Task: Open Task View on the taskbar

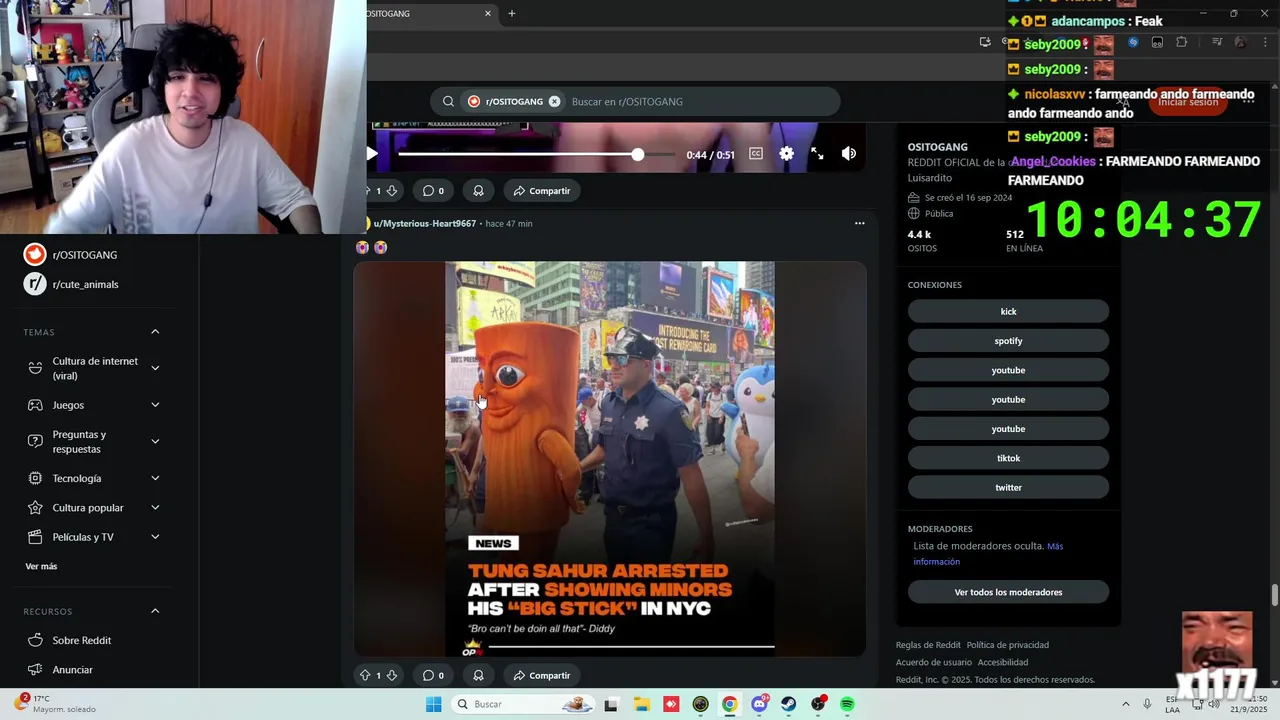Action: (611, 704)
